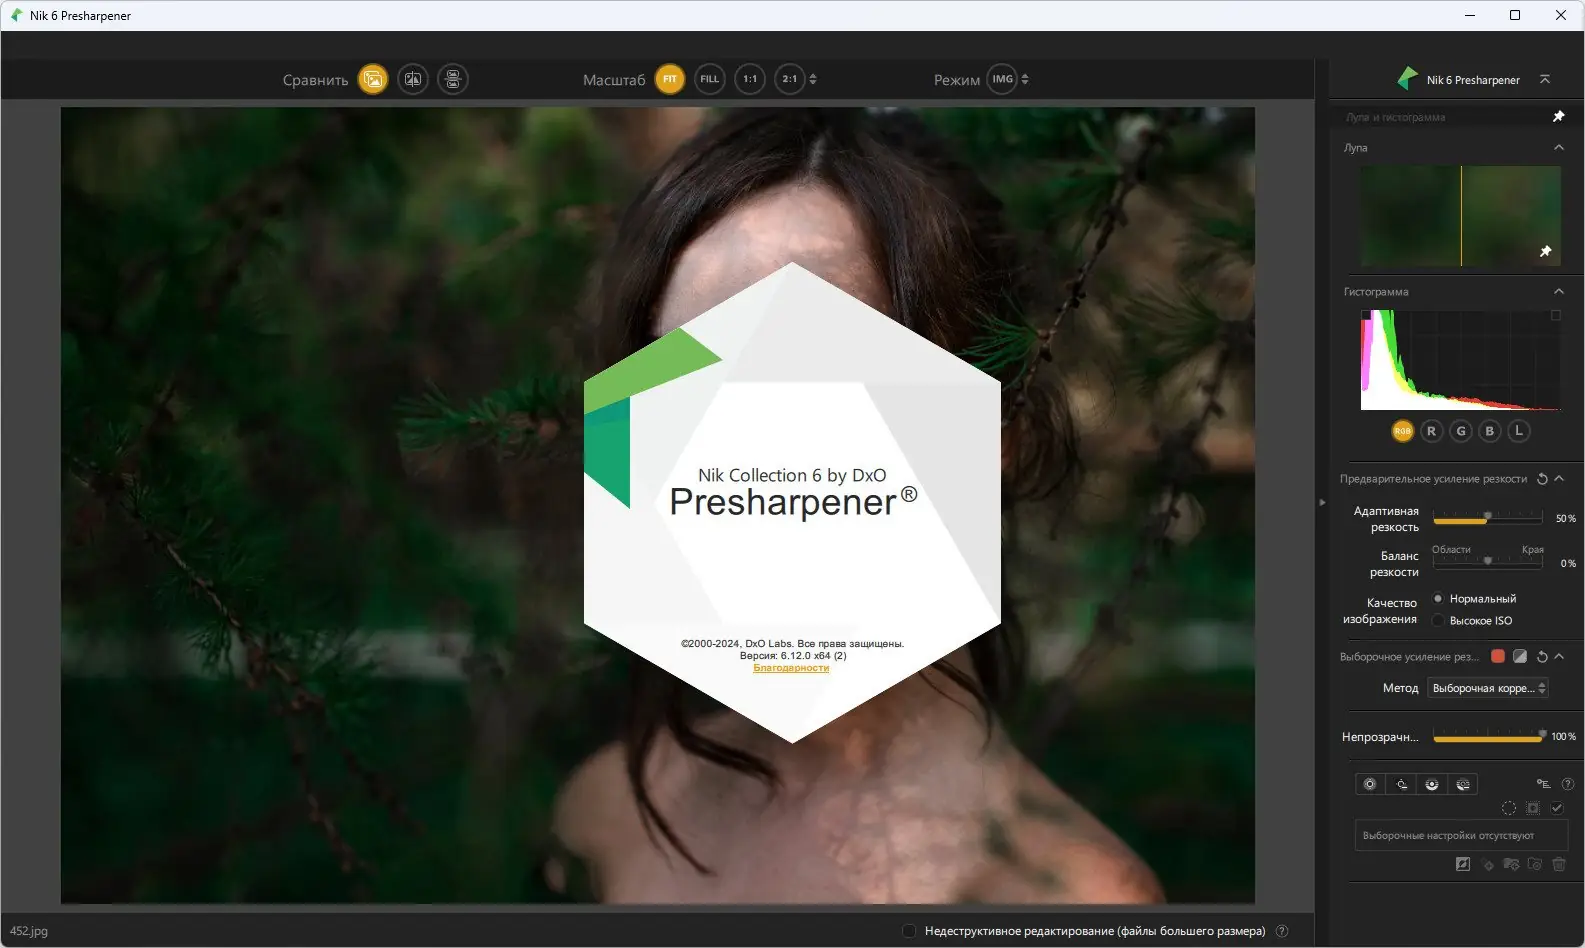Collapse Выборочное усиление резкости section
The image size is (1585, 948).
(1559, 656)
